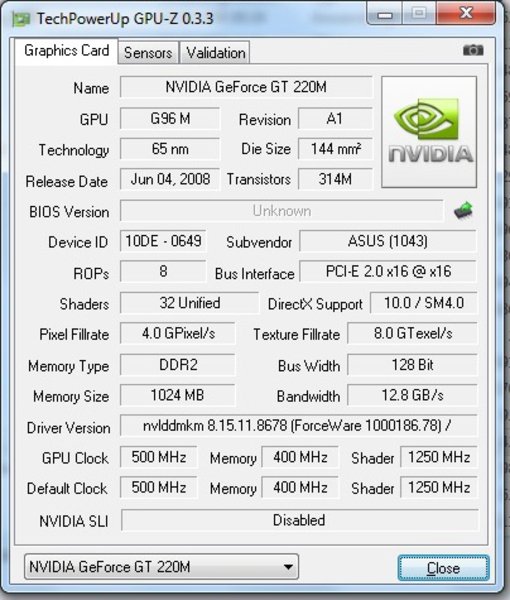Click the 'Default Clock' label

[x=67, y=489]
